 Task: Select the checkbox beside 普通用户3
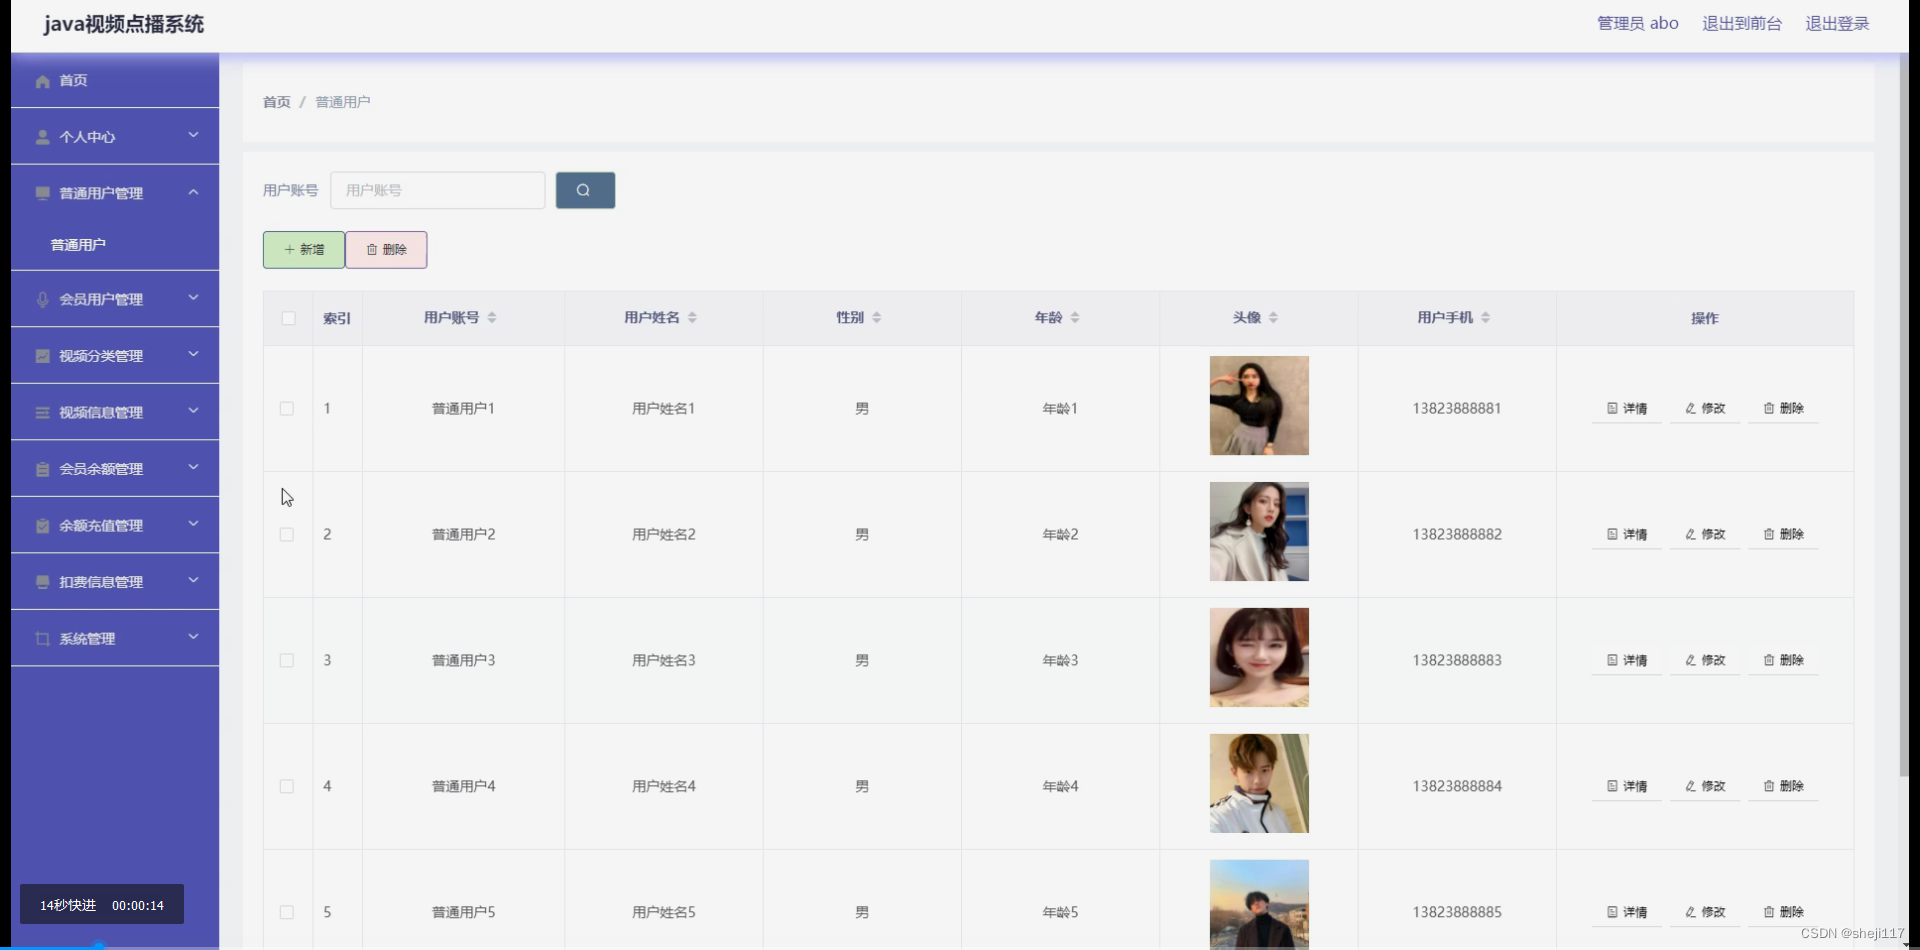tap(286, 660)
